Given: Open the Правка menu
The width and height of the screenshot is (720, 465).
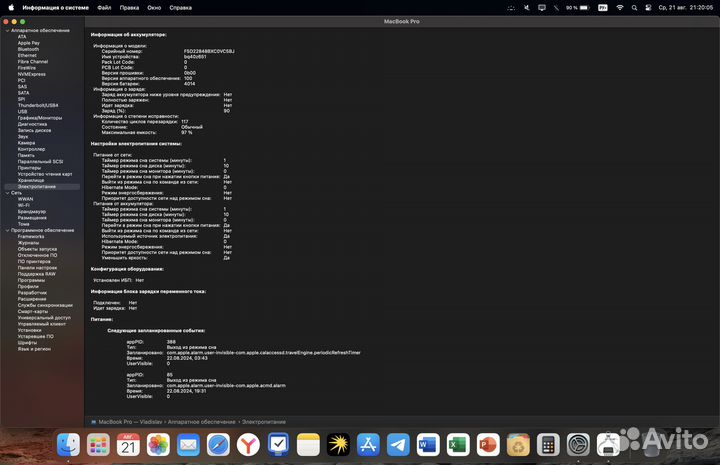Looking at the screenshot, I should (129, 7).
